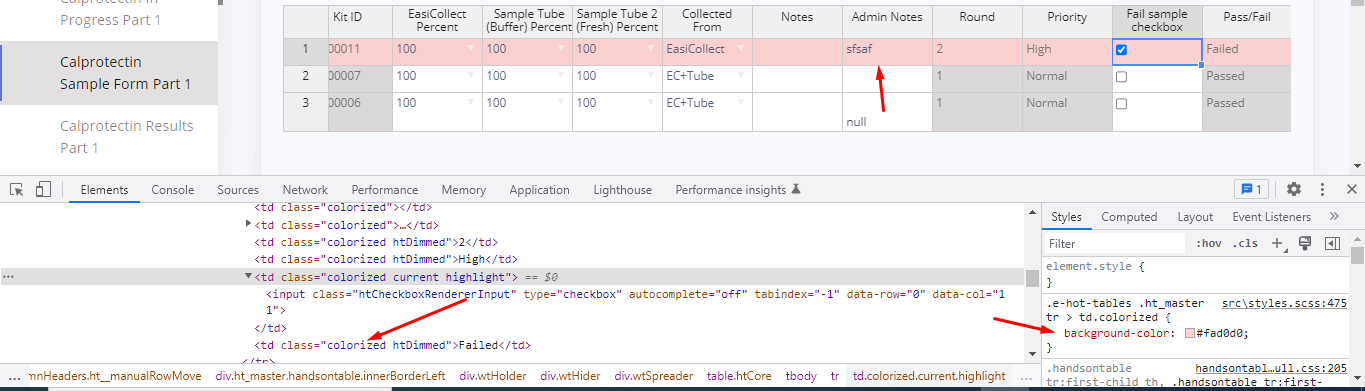Switch to the Console tab
The height and width of the screenshot is (391, 1365).
point(173,189)
